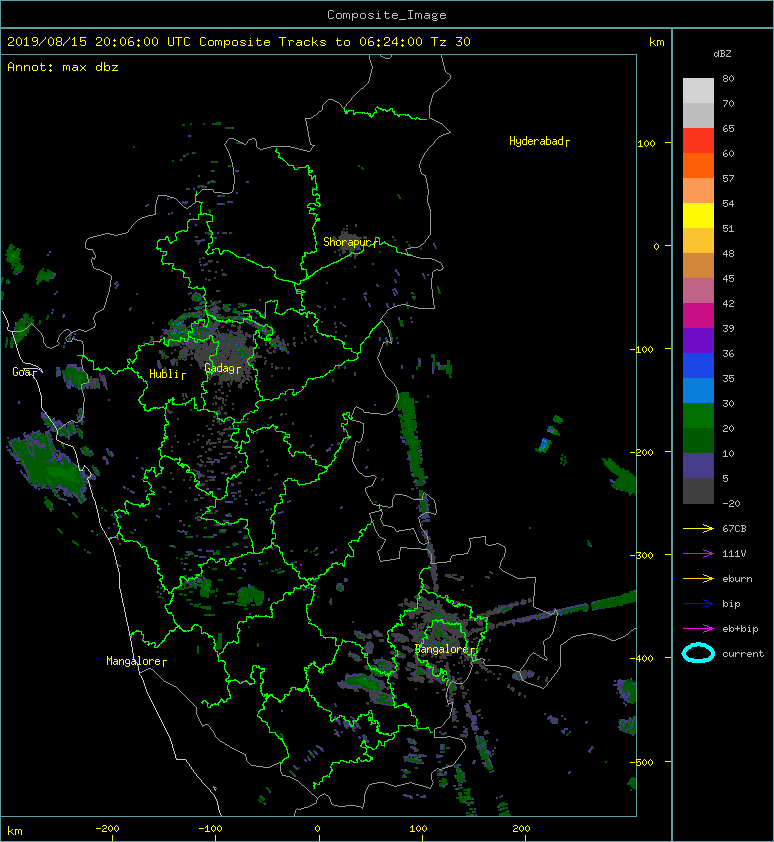Click the blue bip arrow legend icon
The width and height of the screenshot is (774, 842).
tap(698, 604)
